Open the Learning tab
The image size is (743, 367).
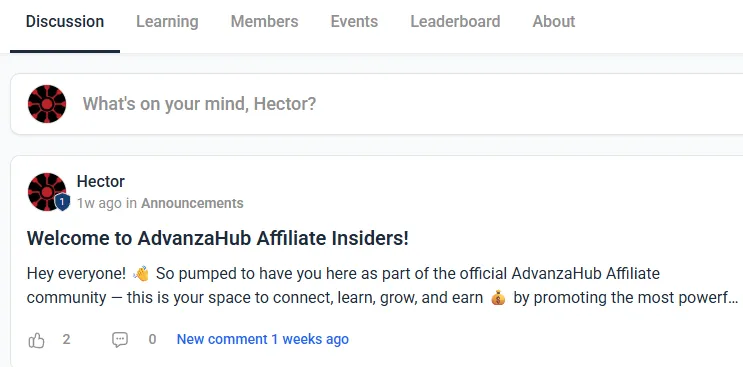[167, 22]
